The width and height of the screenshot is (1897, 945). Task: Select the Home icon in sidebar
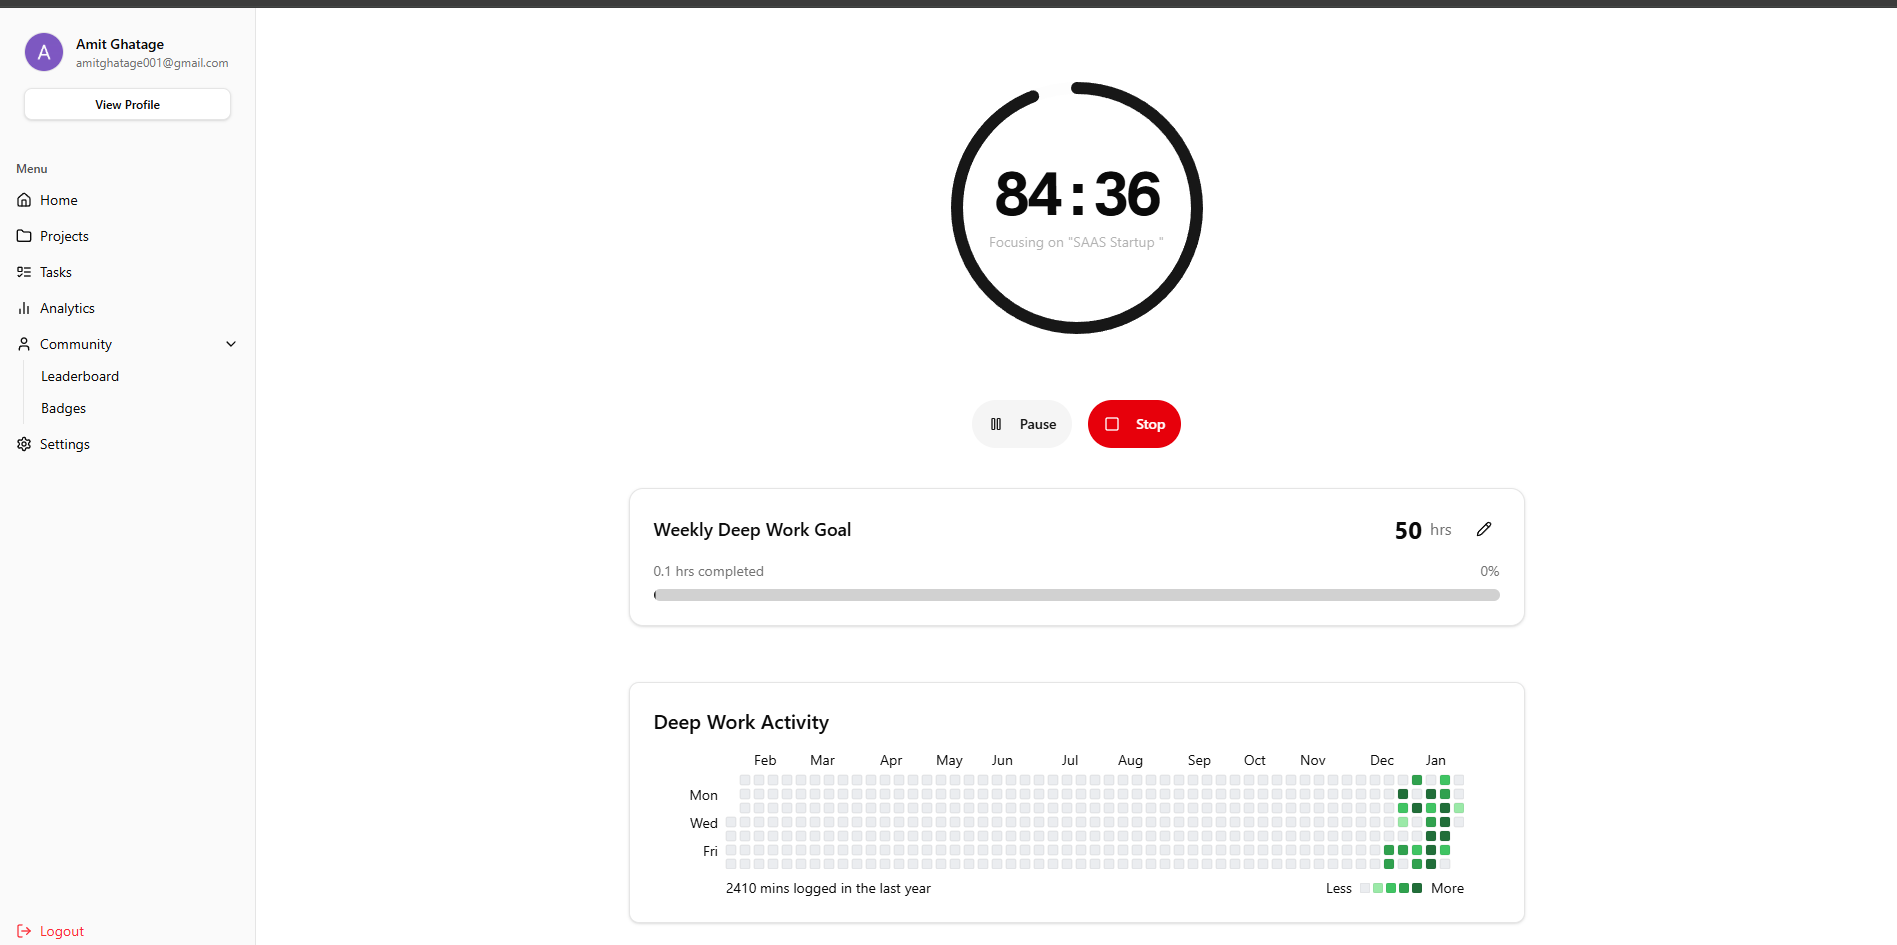point(23,200)
